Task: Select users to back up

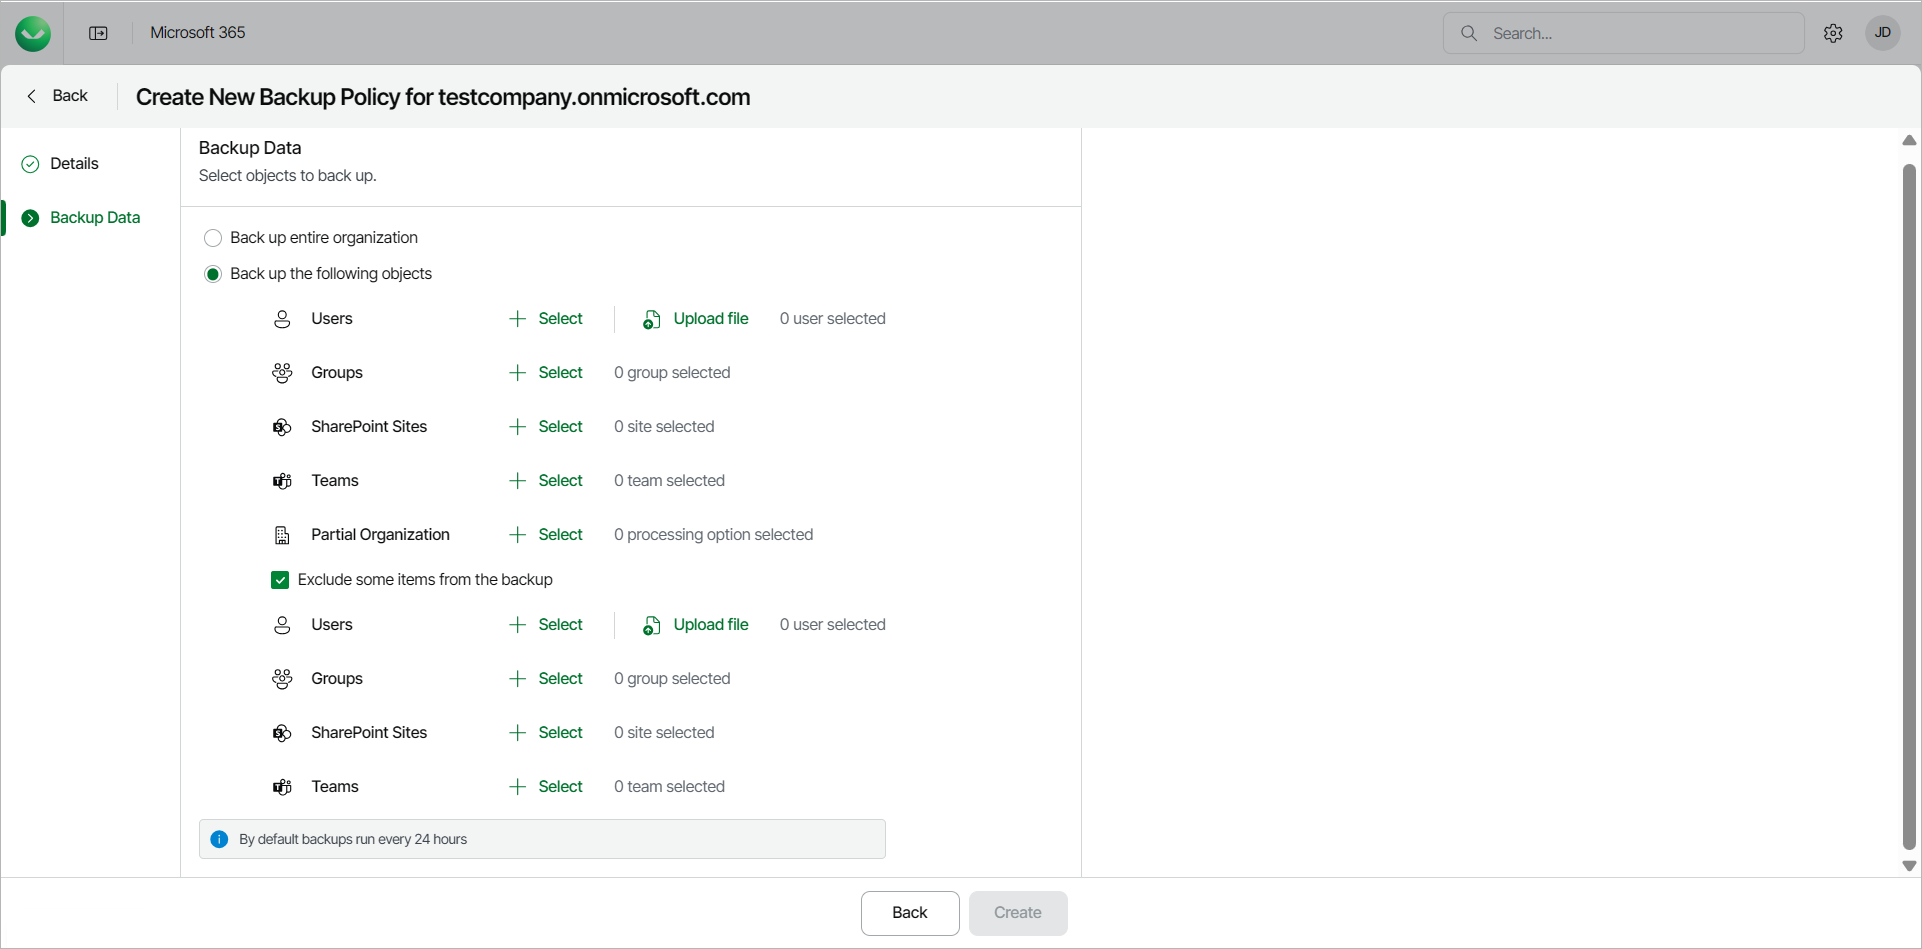Action: 546,319
